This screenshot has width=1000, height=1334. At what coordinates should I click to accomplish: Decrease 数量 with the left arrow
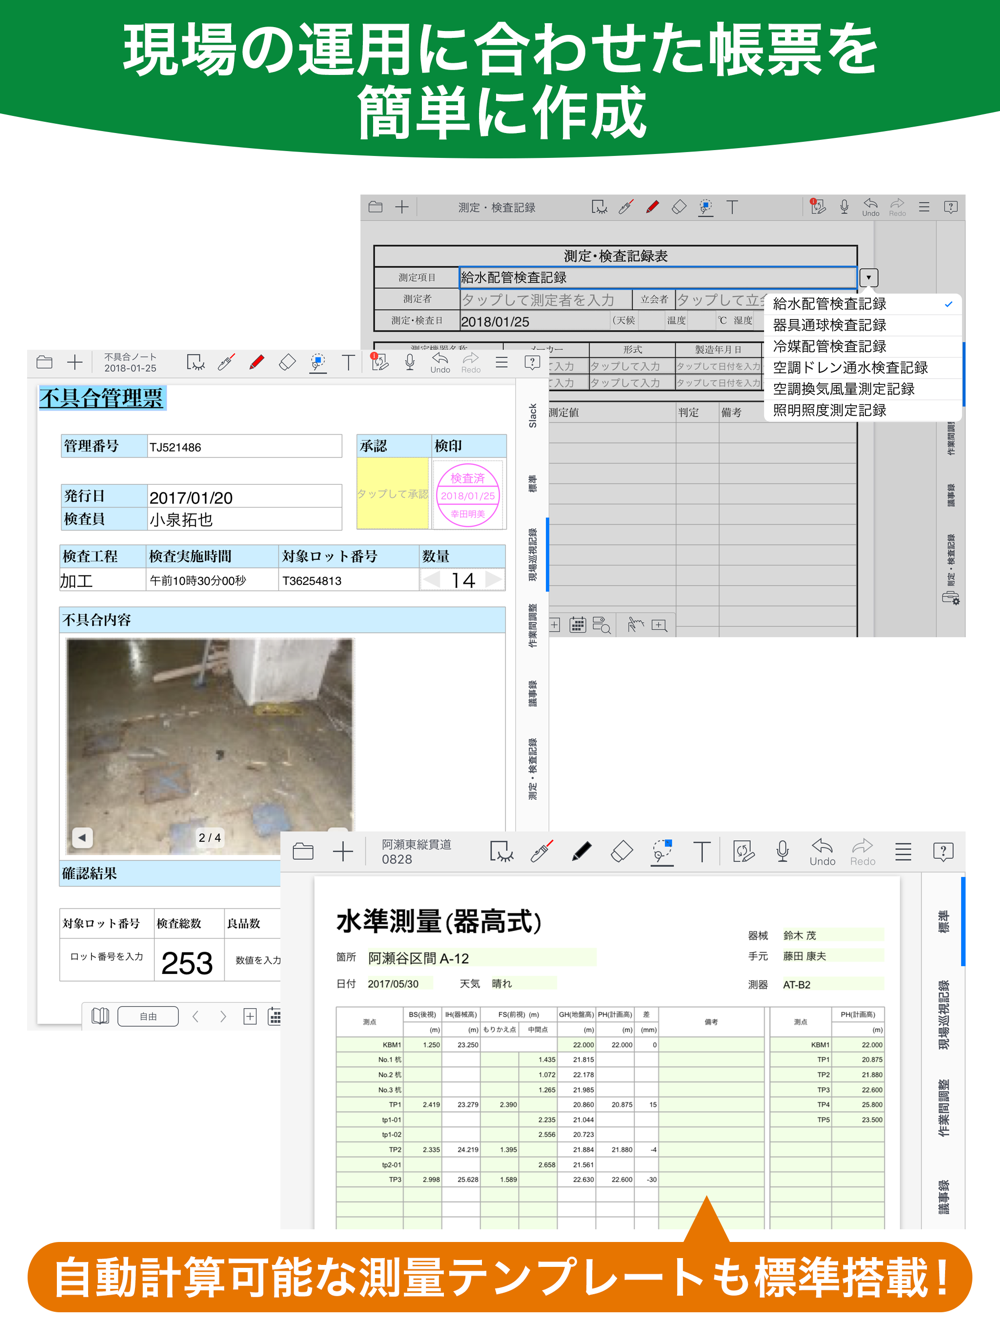click(432, 580)
